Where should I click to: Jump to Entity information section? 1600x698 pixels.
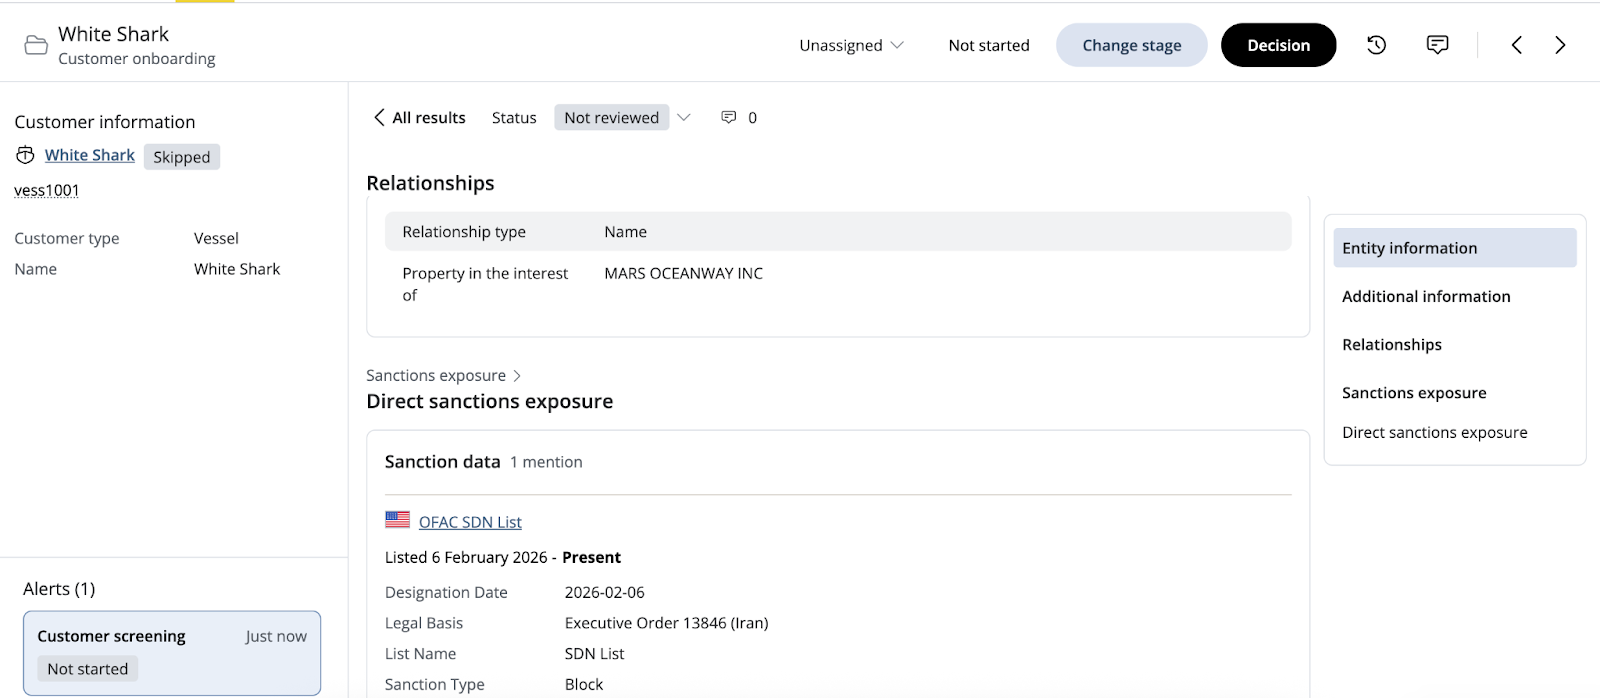click(x=1454, y=248)
